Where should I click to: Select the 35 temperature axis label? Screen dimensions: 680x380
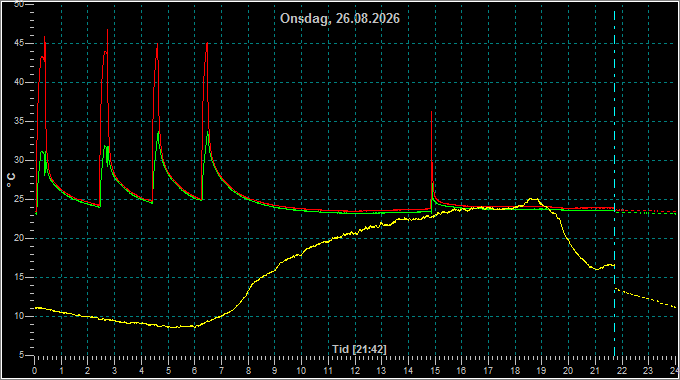click(19, 121)
